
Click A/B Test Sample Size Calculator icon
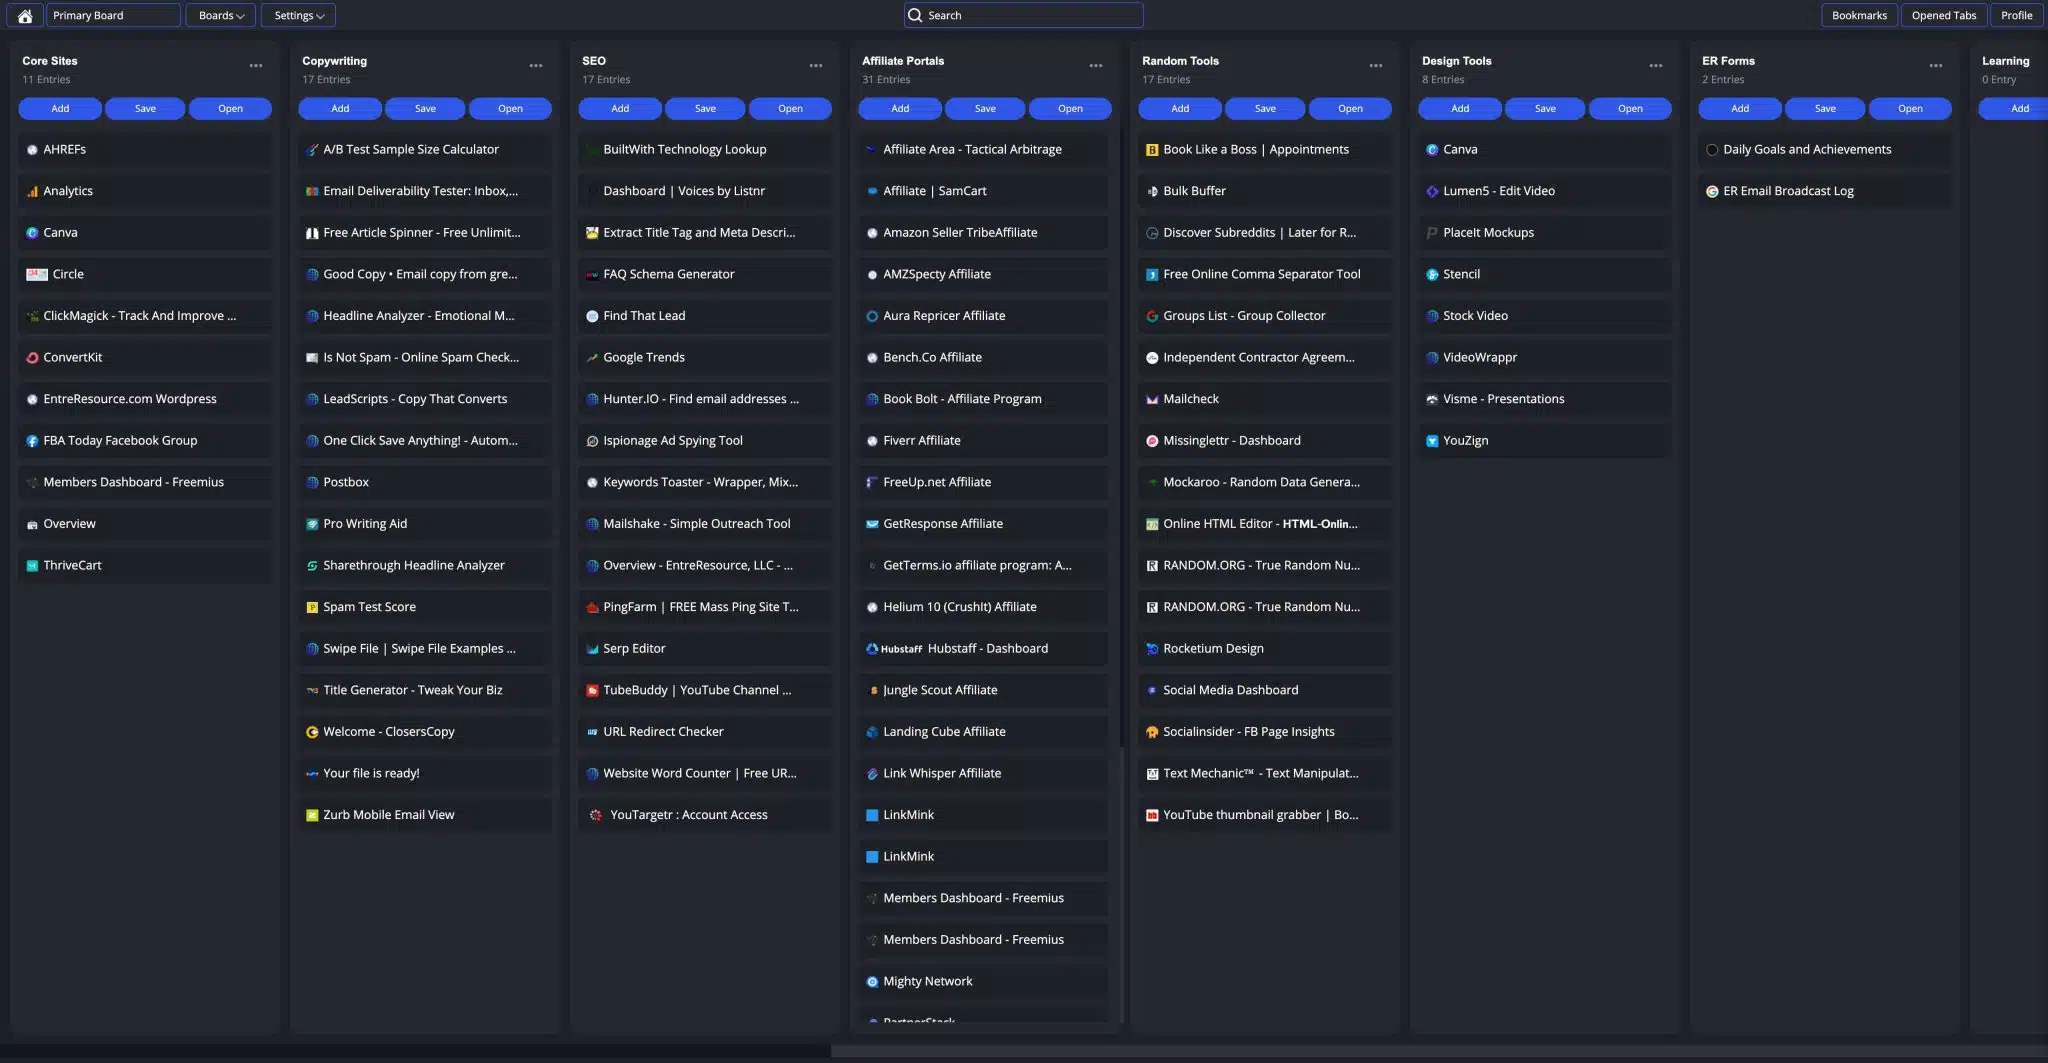click(x=312, y=150)
